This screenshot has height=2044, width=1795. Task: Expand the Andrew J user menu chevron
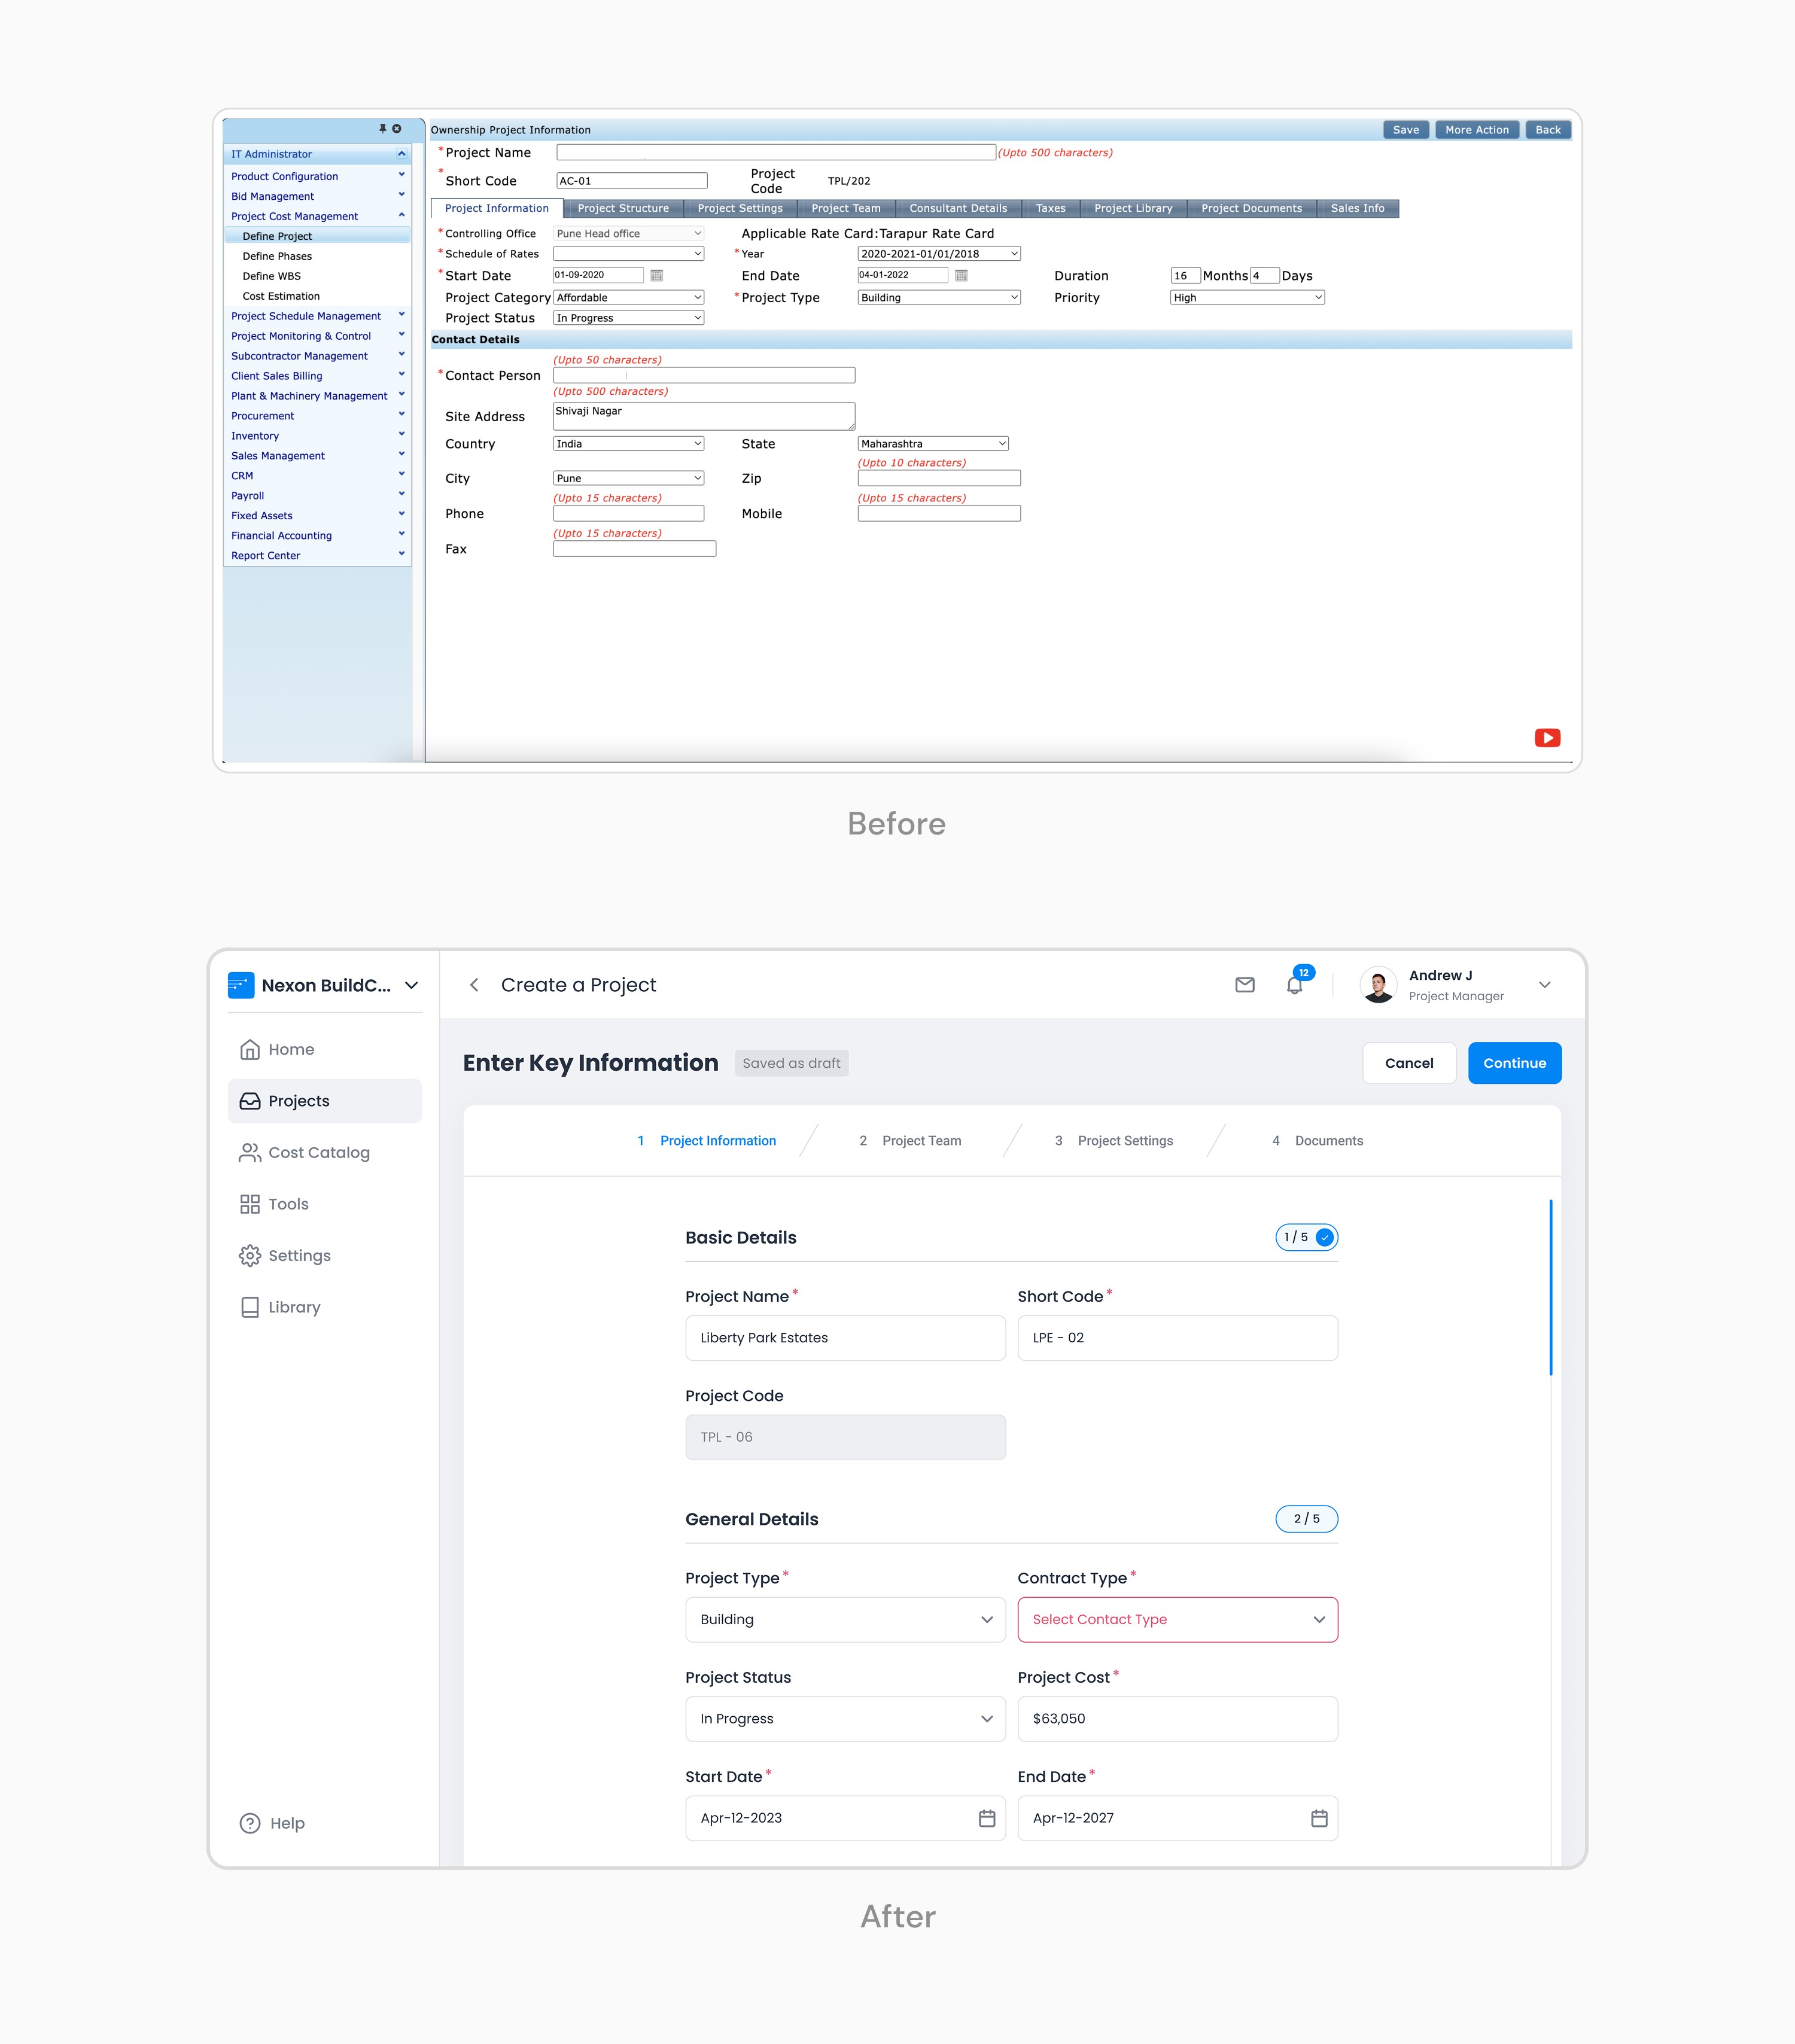click(x=1545, y=985)
